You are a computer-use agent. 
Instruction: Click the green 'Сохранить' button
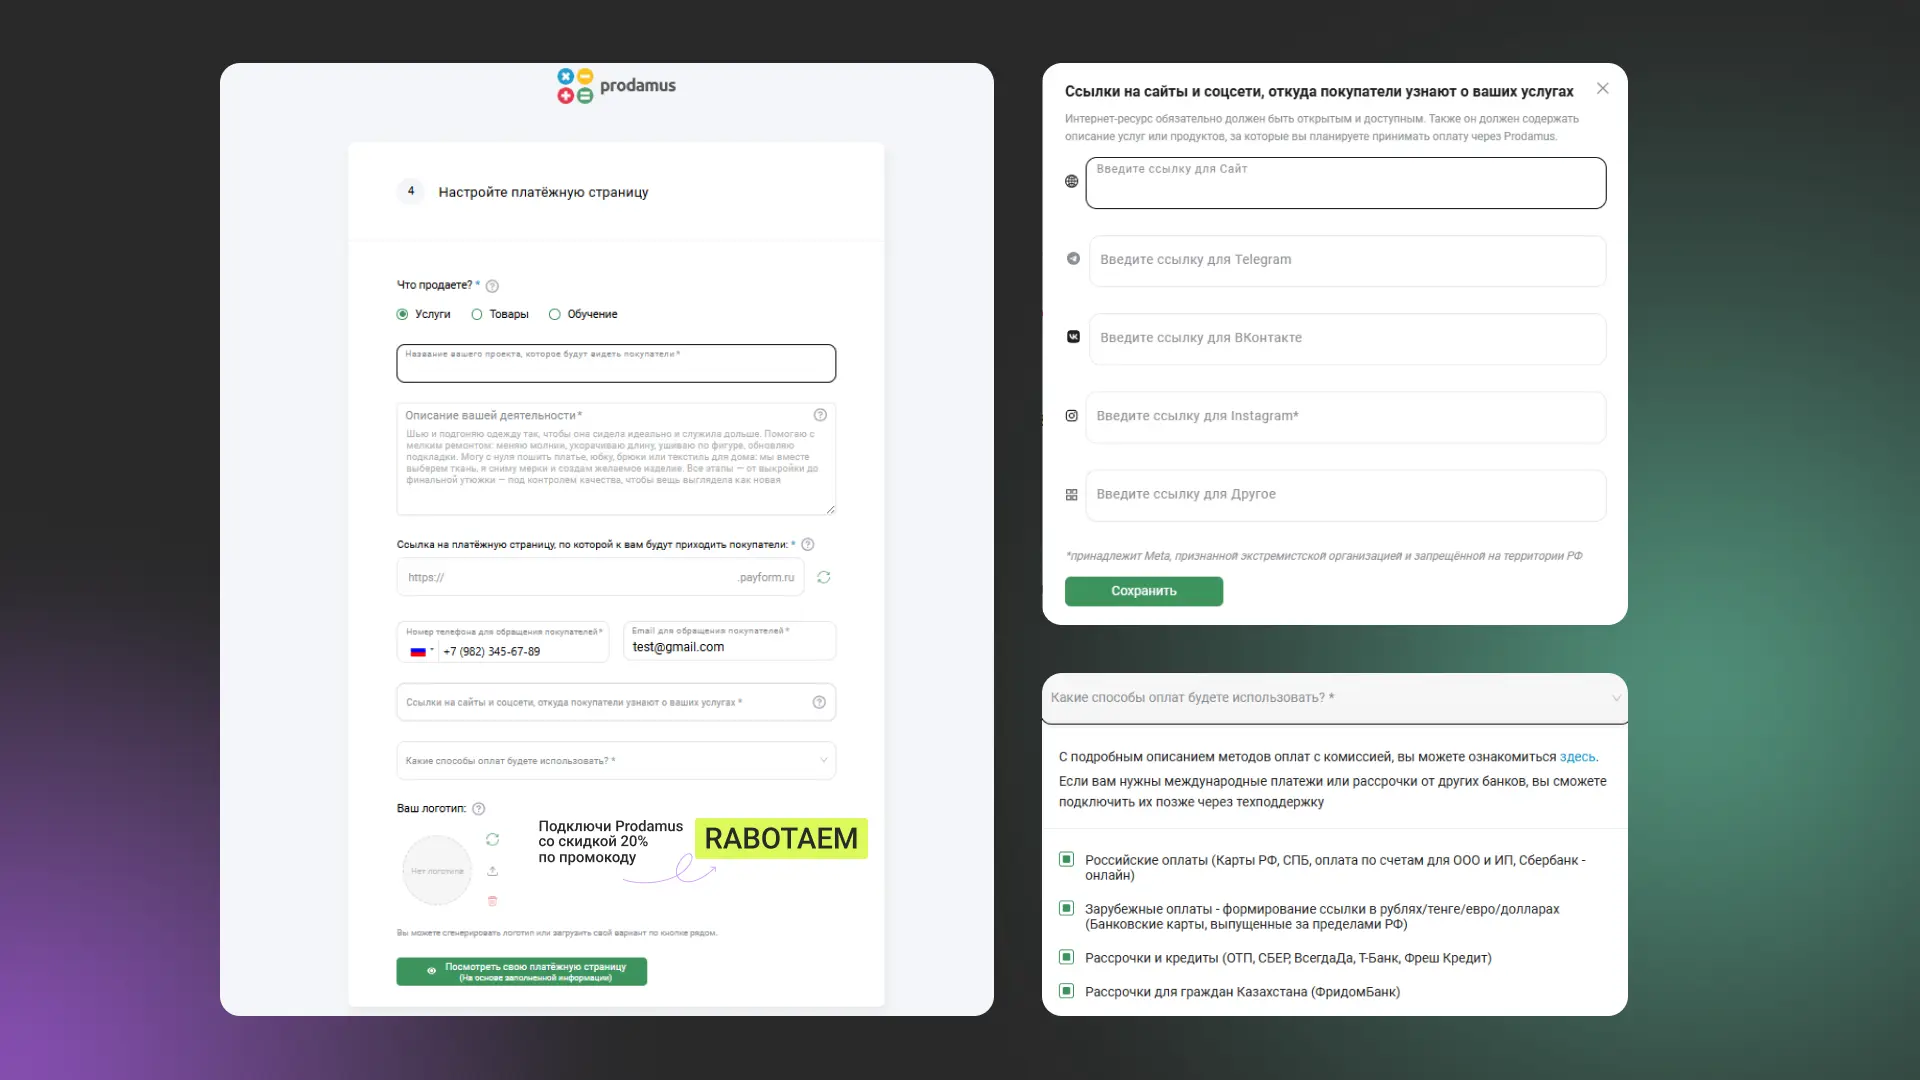tap(1143, 591)
